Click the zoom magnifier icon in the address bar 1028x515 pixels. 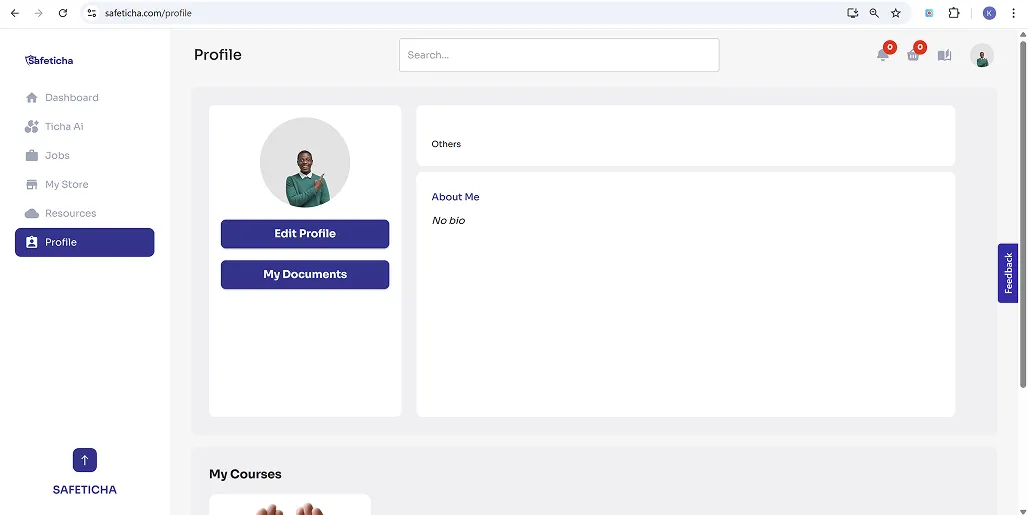click(x=874, y=13)
